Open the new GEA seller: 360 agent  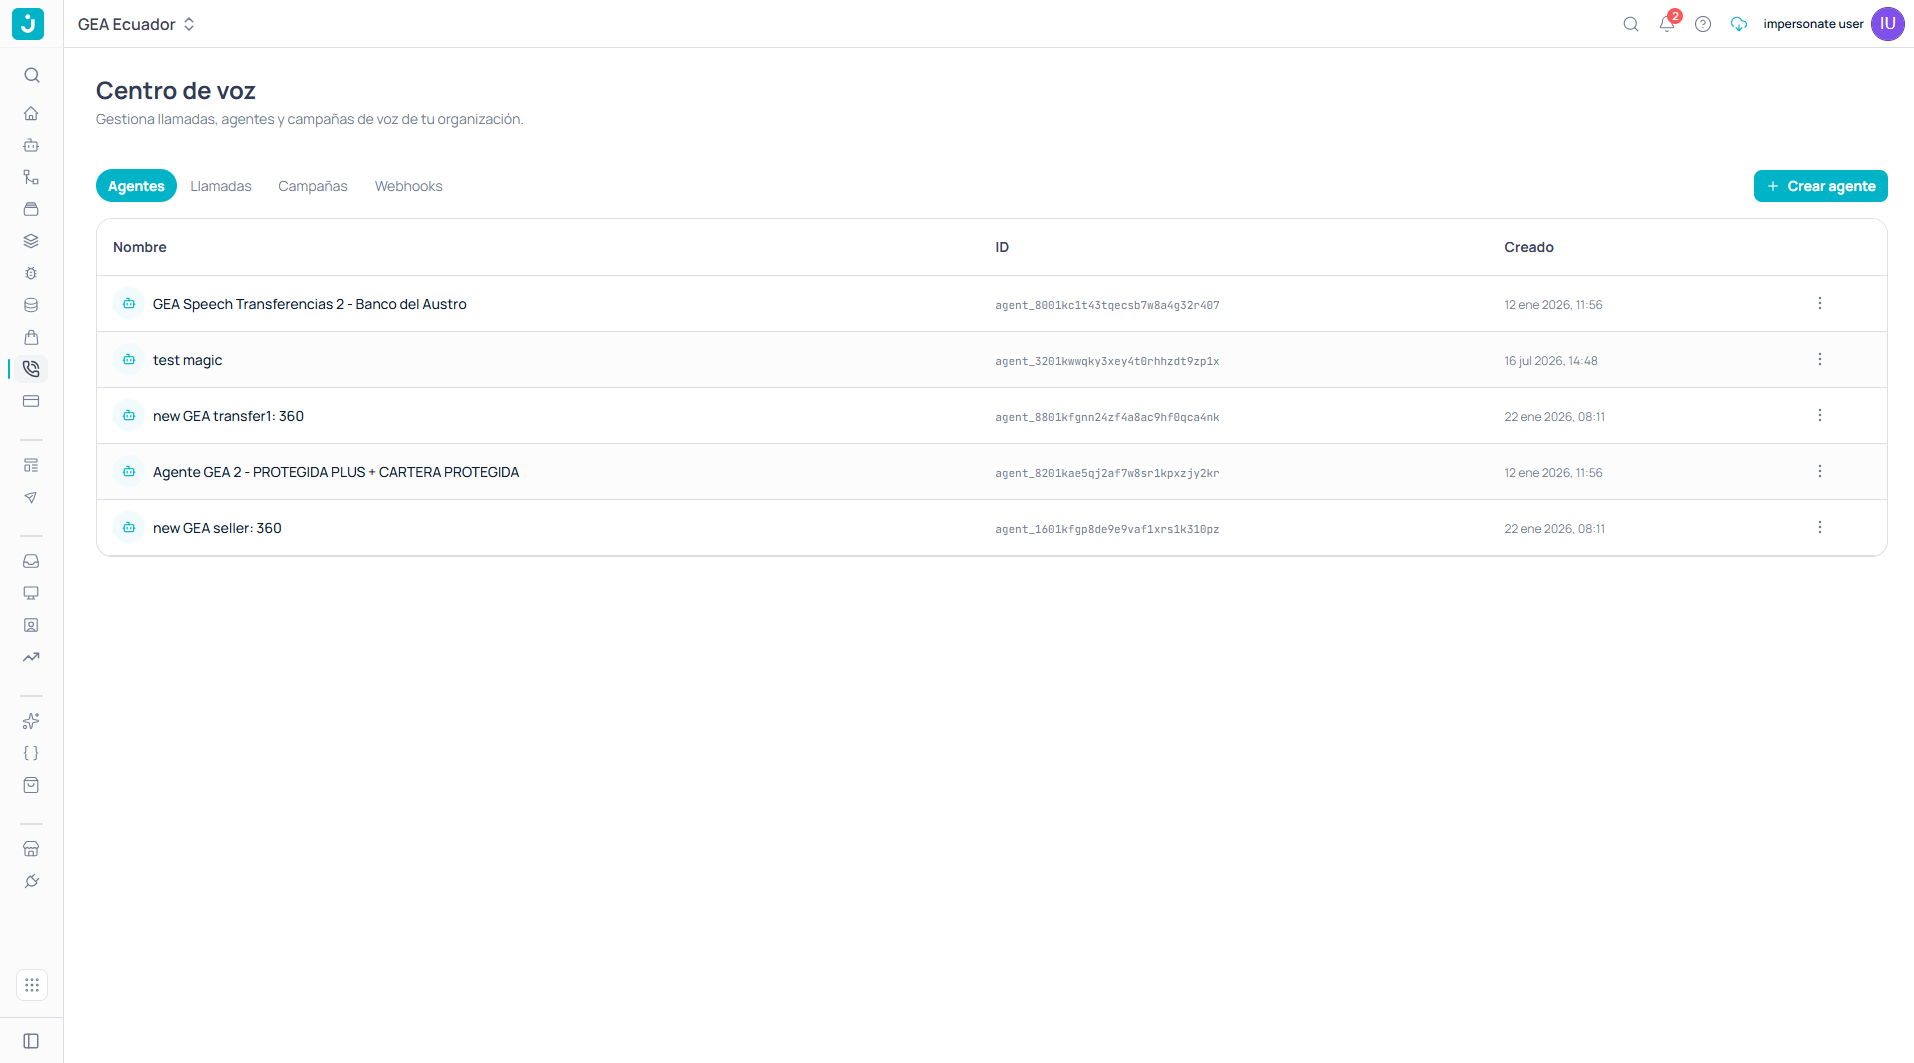click(217, 528)
